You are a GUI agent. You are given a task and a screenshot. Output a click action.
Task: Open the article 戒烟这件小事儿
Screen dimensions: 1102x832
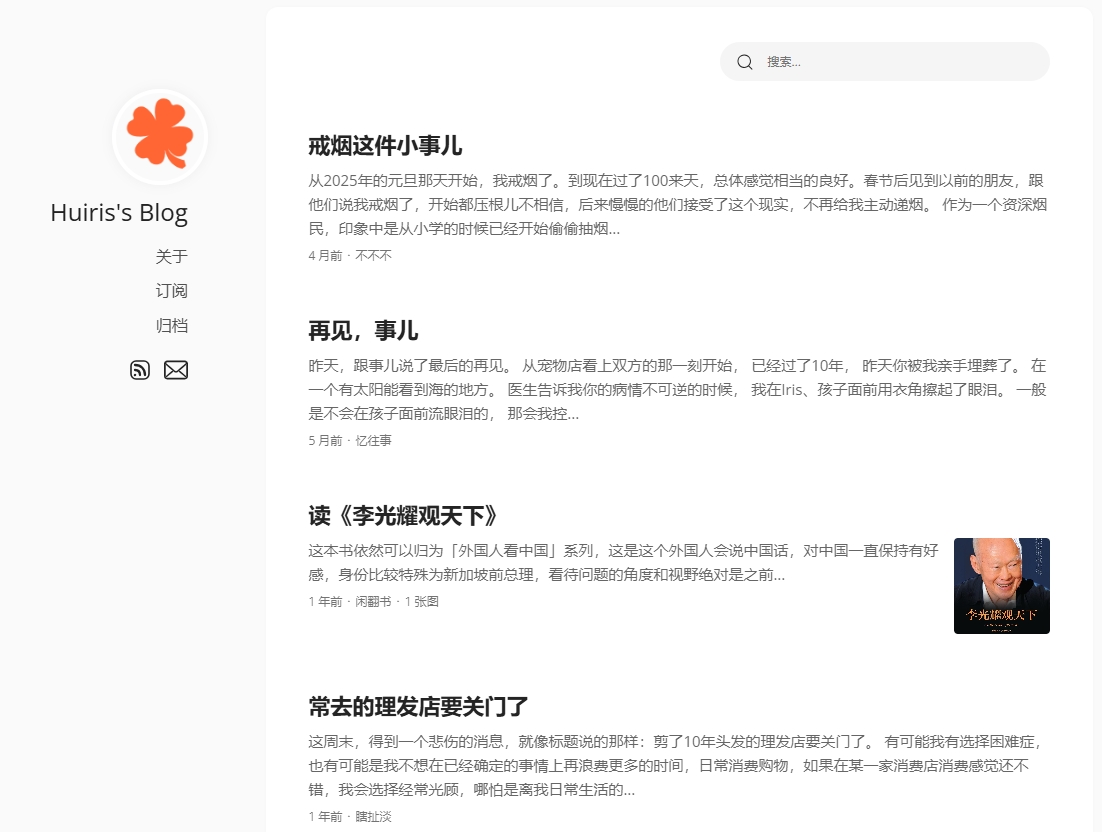384,146
